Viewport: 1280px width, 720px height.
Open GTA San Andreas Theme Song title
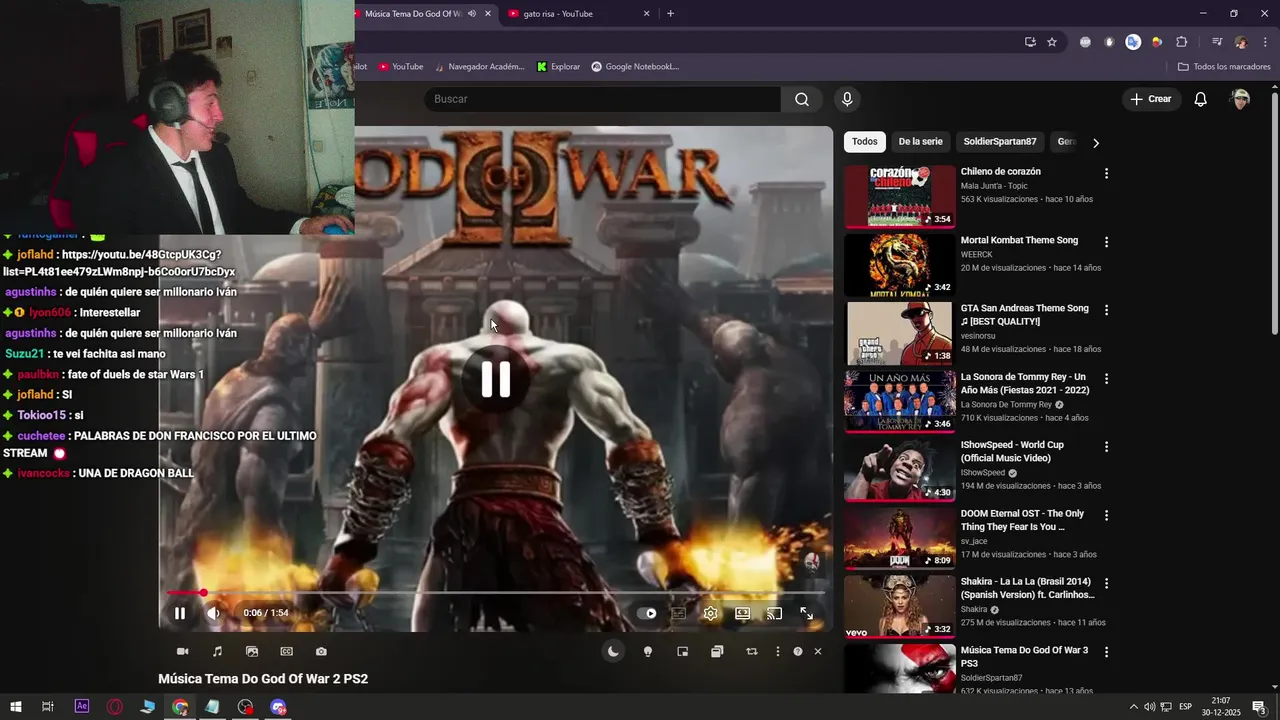(1024, 315)
